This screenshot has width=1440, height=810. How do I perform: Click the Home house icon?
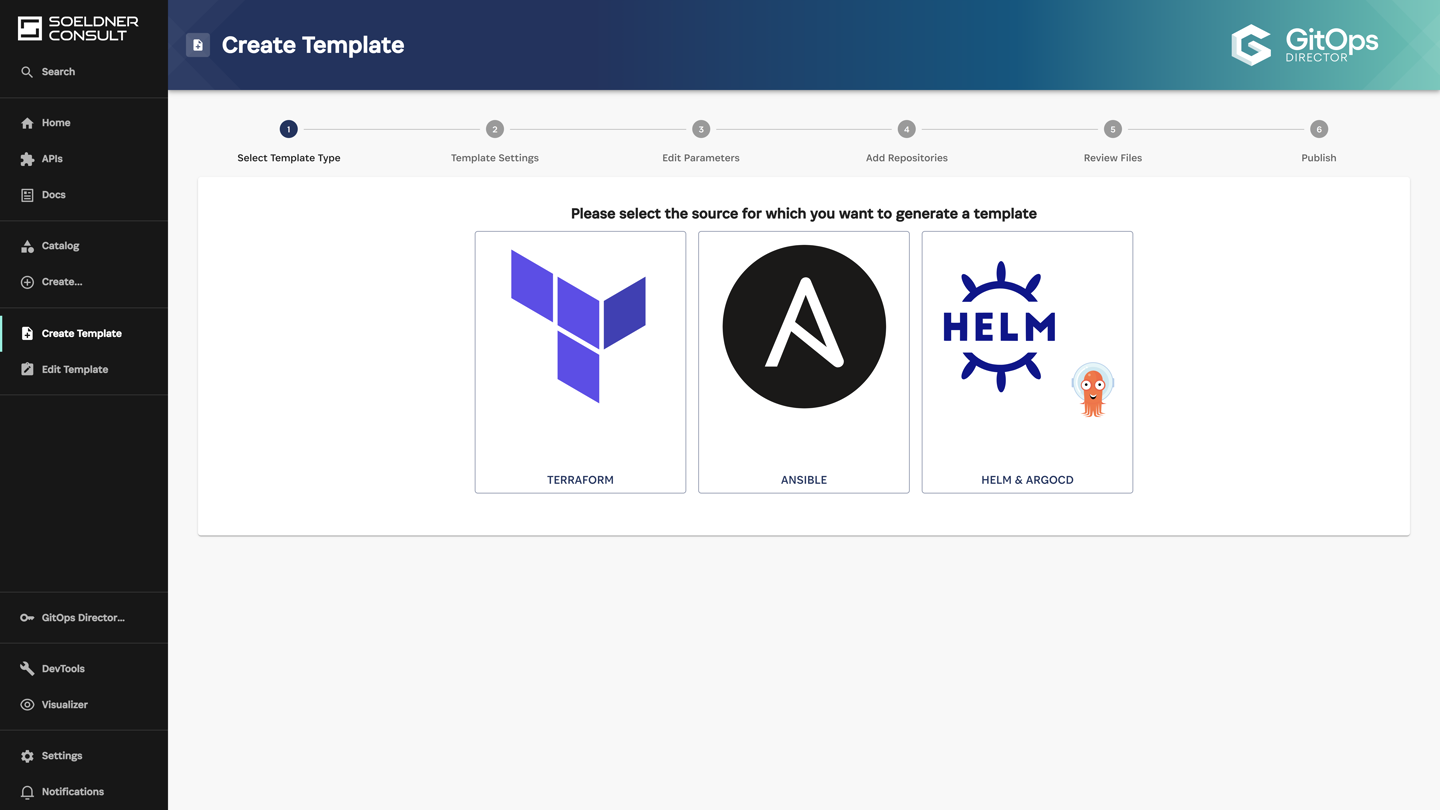pyautogui.click(x=27, y=123)
